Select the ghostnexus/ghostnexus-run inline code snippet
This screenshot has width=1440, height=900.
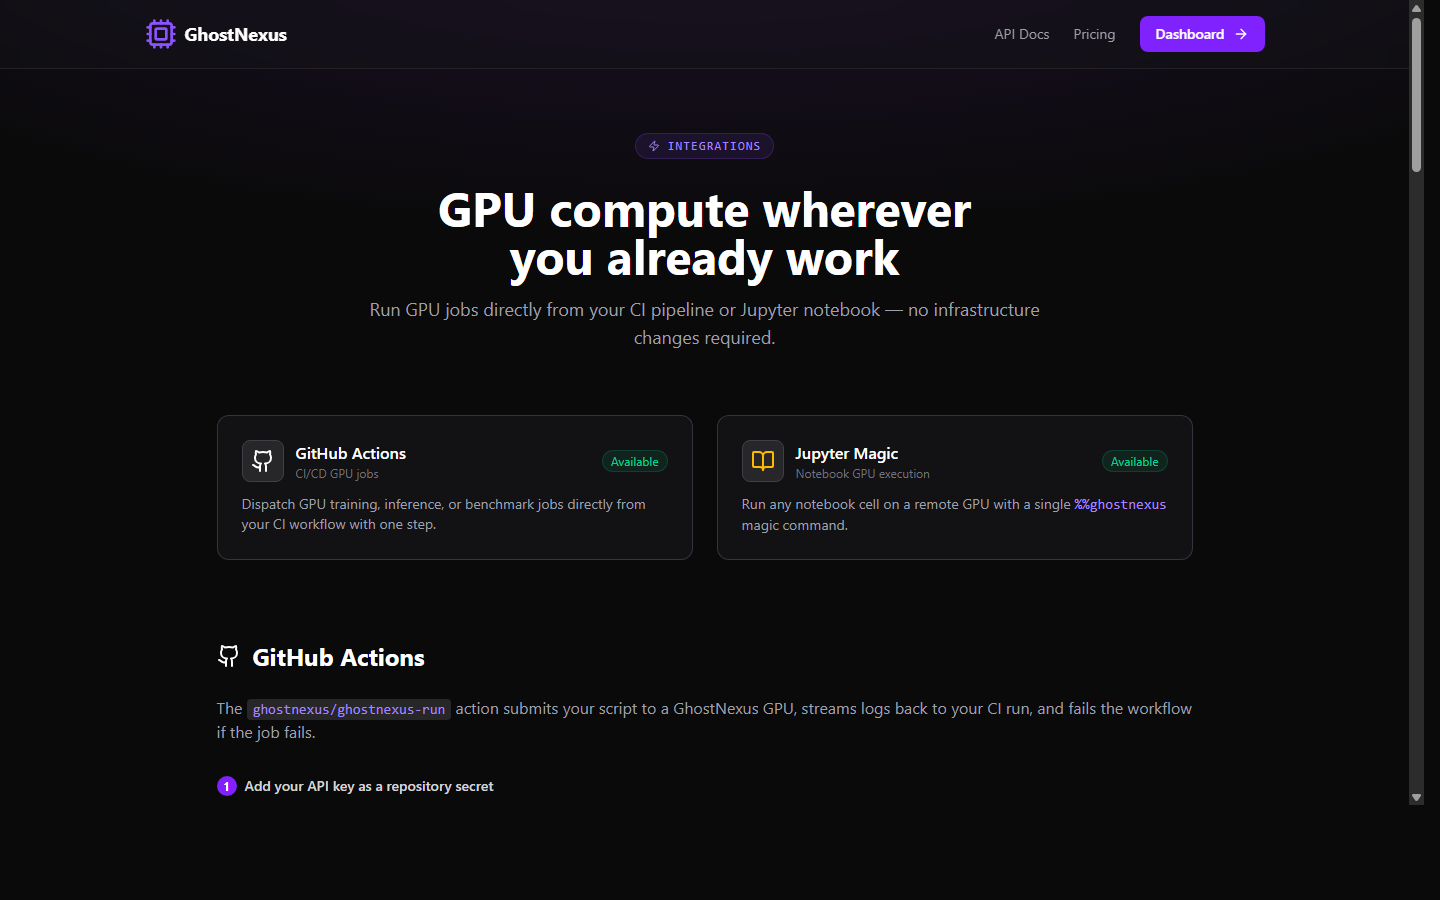(x=348, y=709)
